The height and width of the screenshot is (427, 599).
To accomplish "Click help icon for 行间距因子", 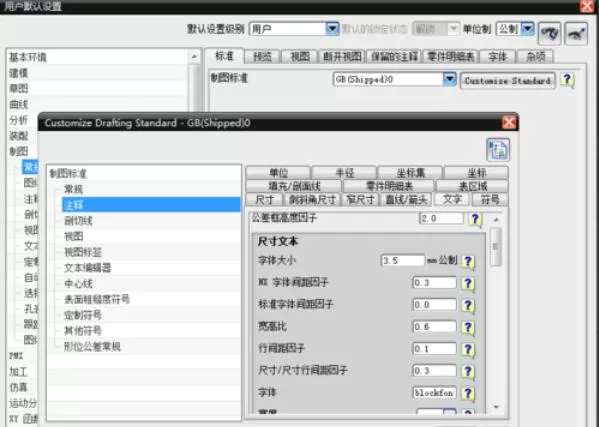I will [x=468, y=349].
